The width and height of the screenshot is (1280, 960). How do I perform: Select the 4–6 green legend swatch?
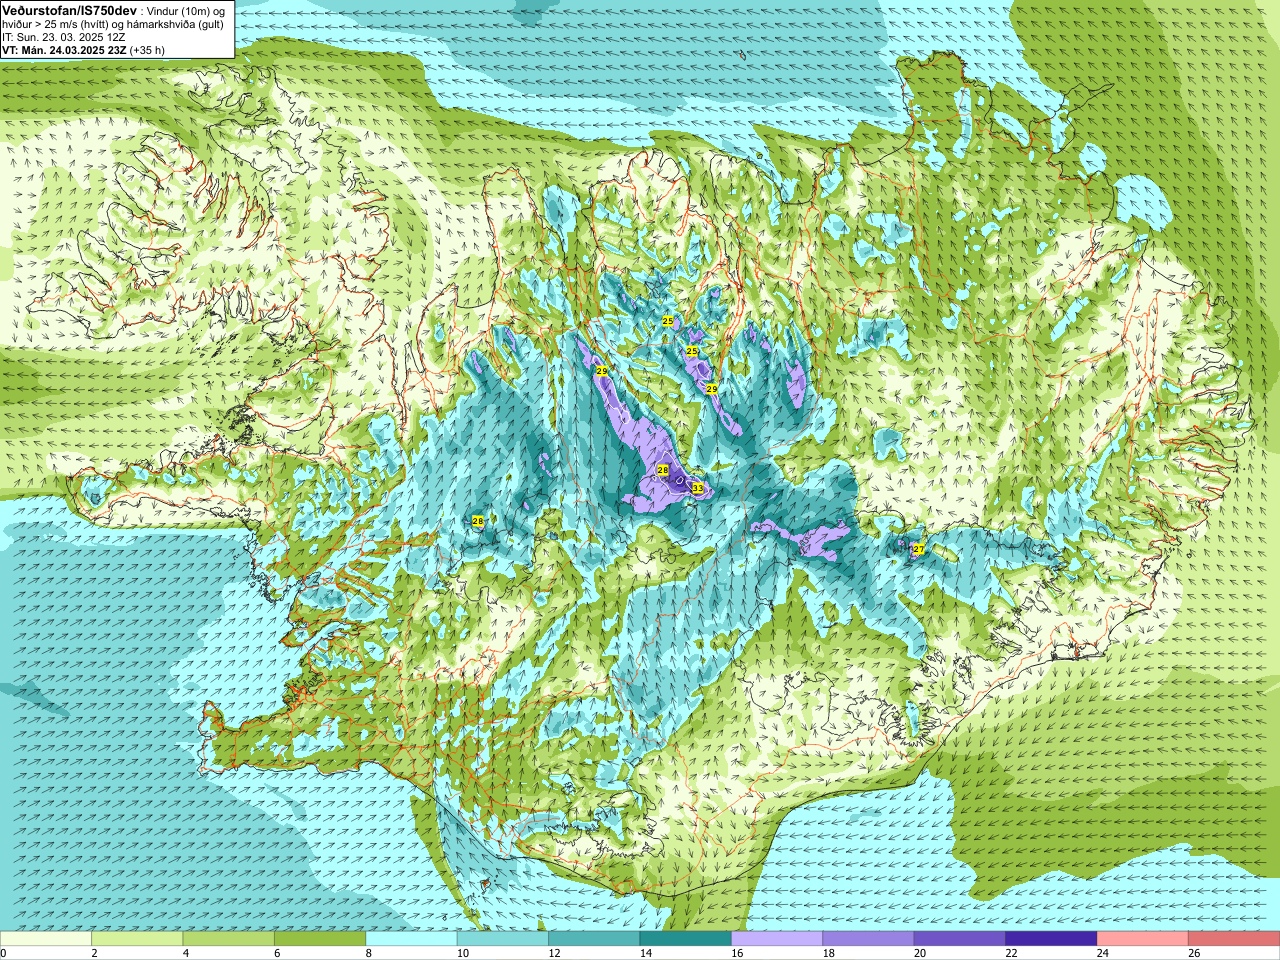tap(229, 938)
